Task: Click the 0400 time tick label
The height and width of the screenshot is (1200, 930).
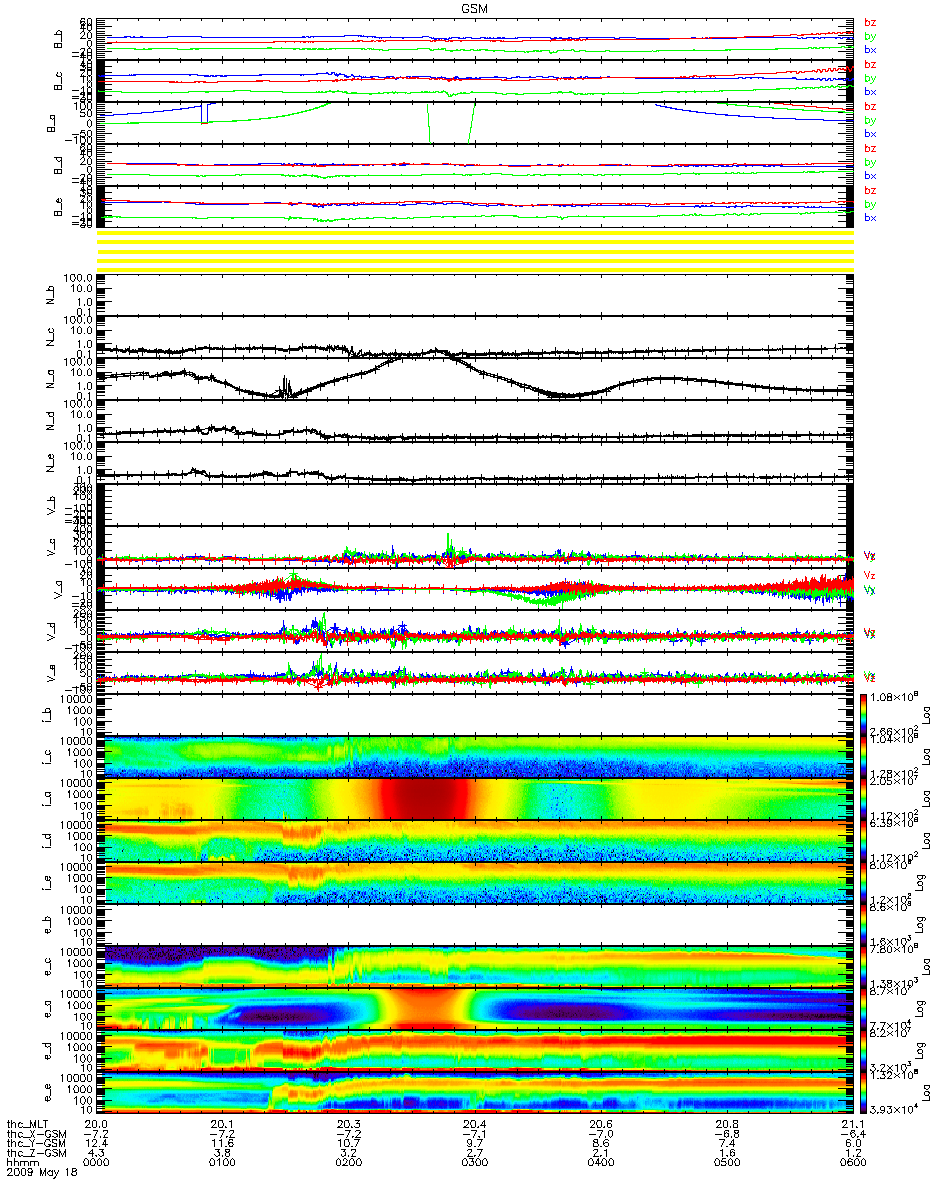Action: pos(602,1163)
